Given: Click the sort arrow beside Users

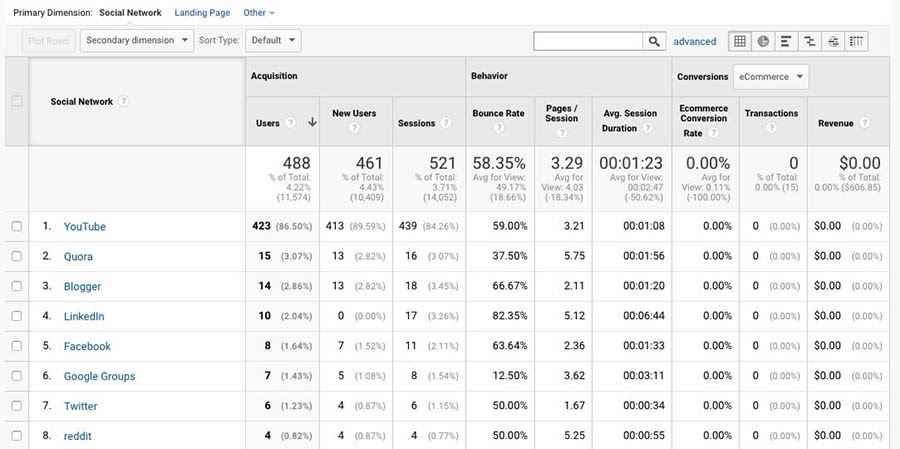Looking at the screenshot, I should [x=312, y=122].
